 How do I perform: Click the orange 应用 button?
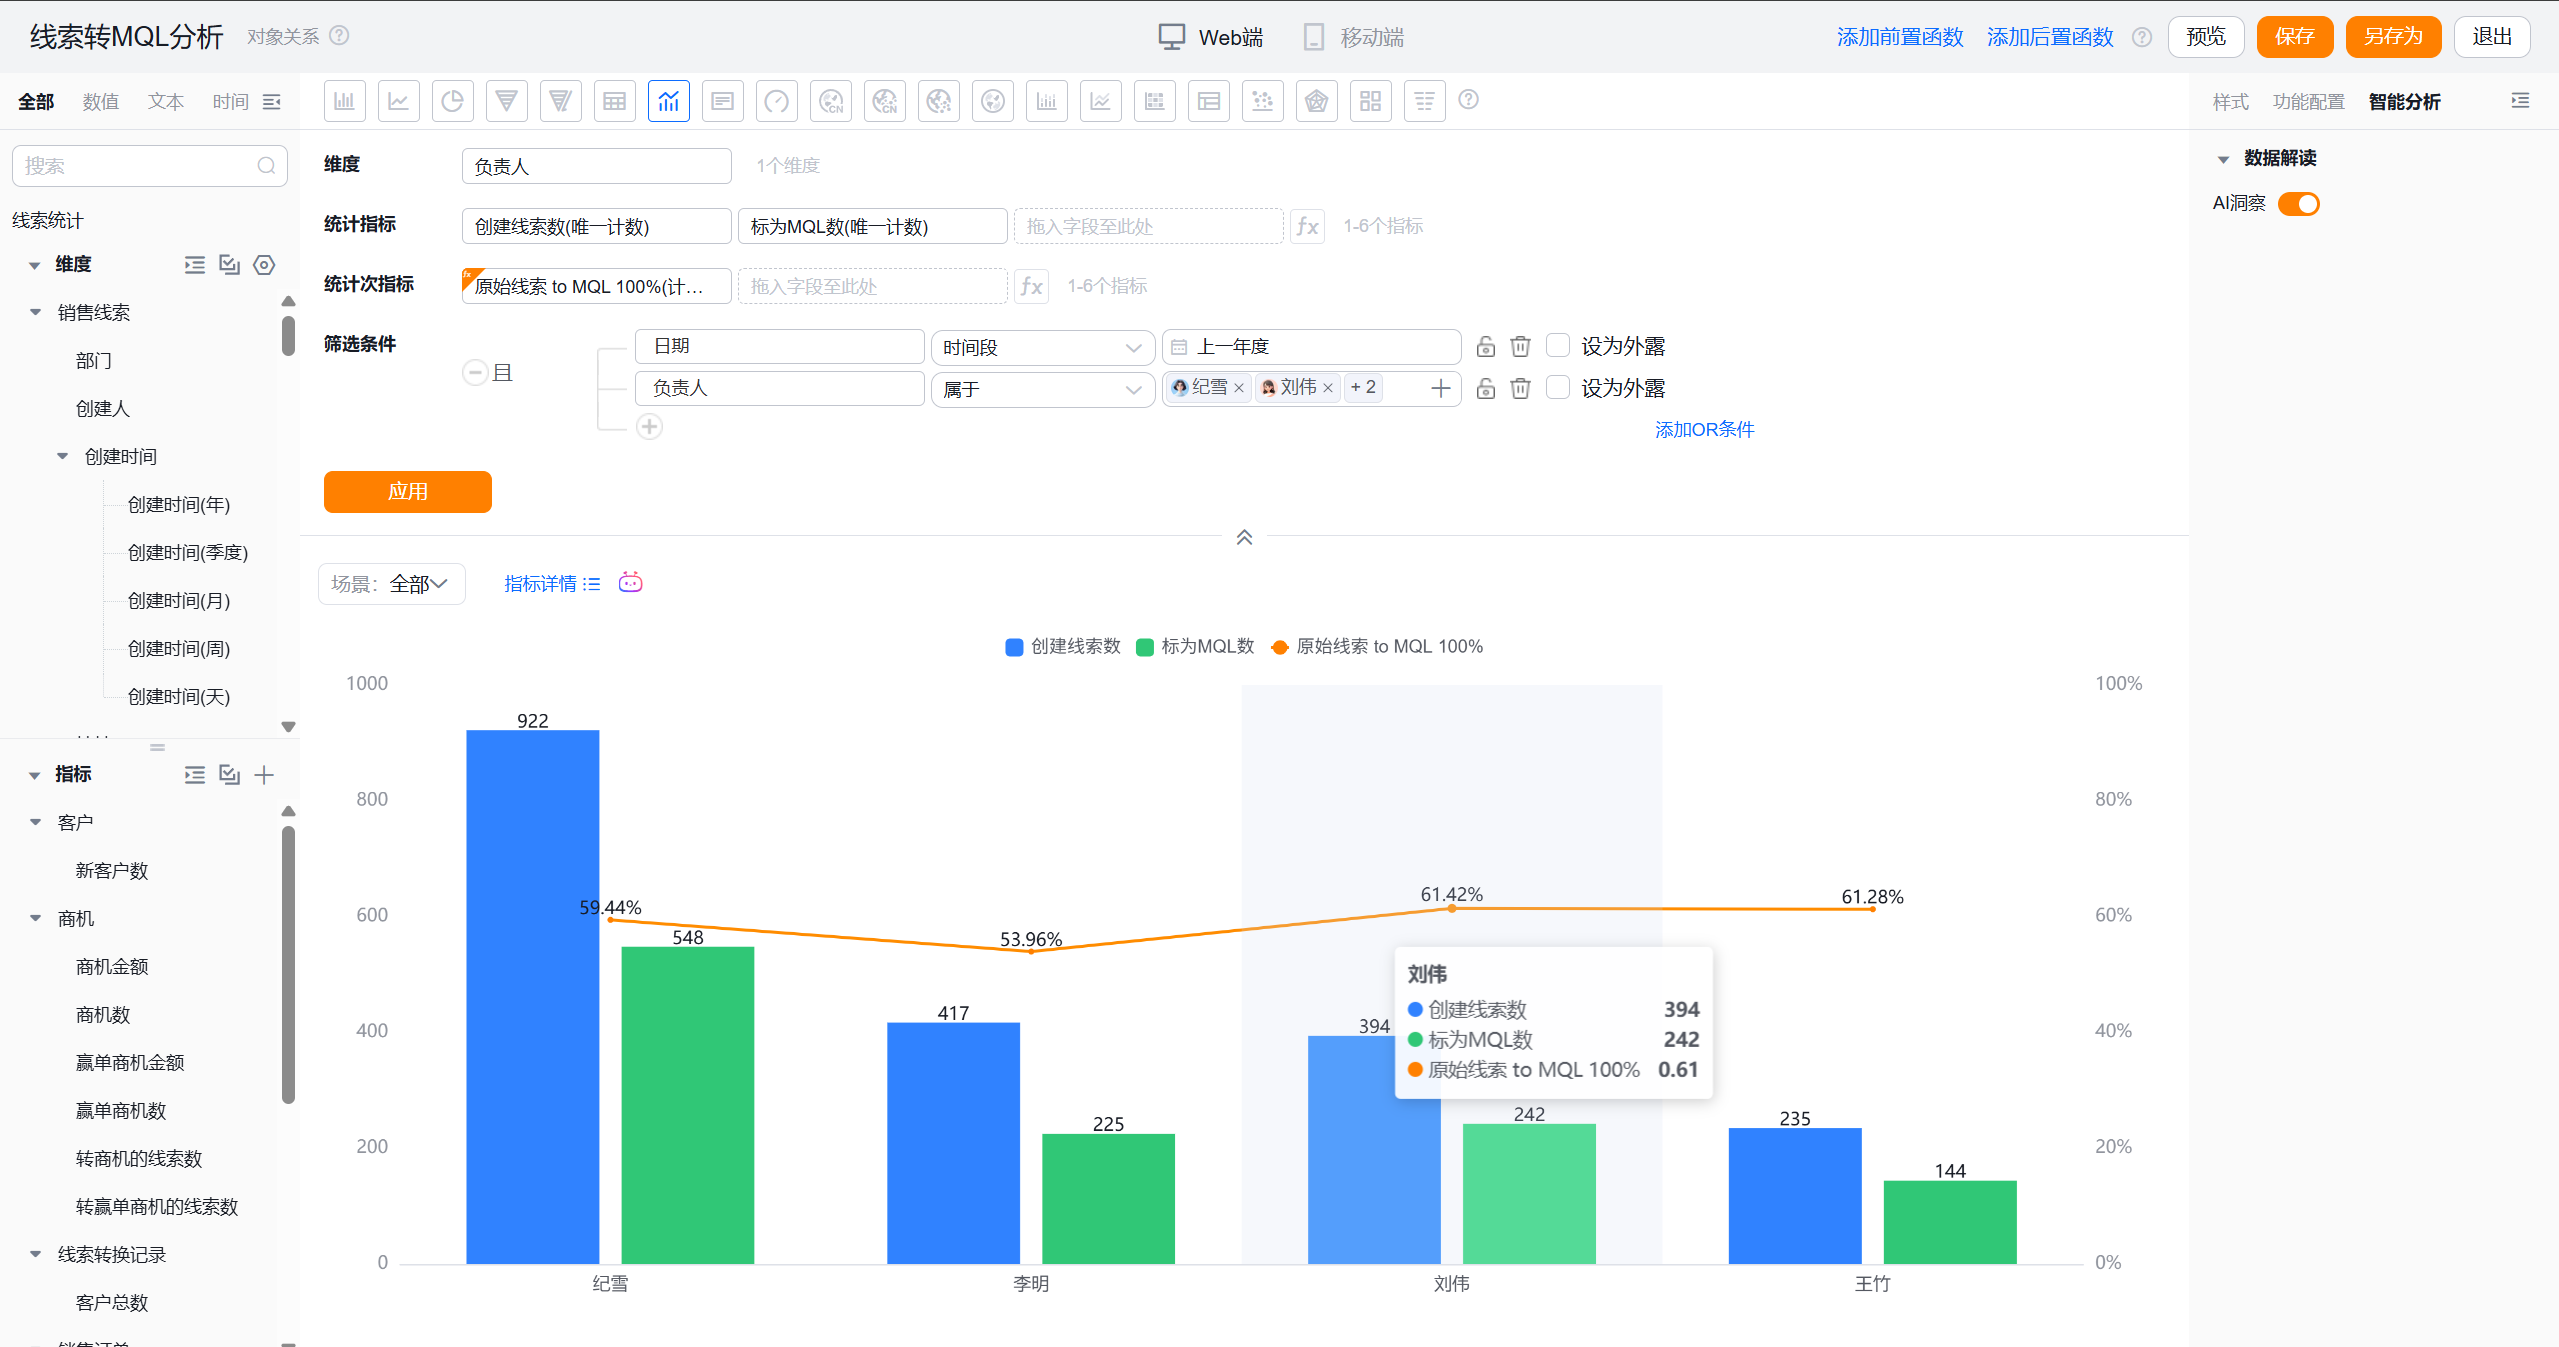pyautogui.click(x=407, y=491)
